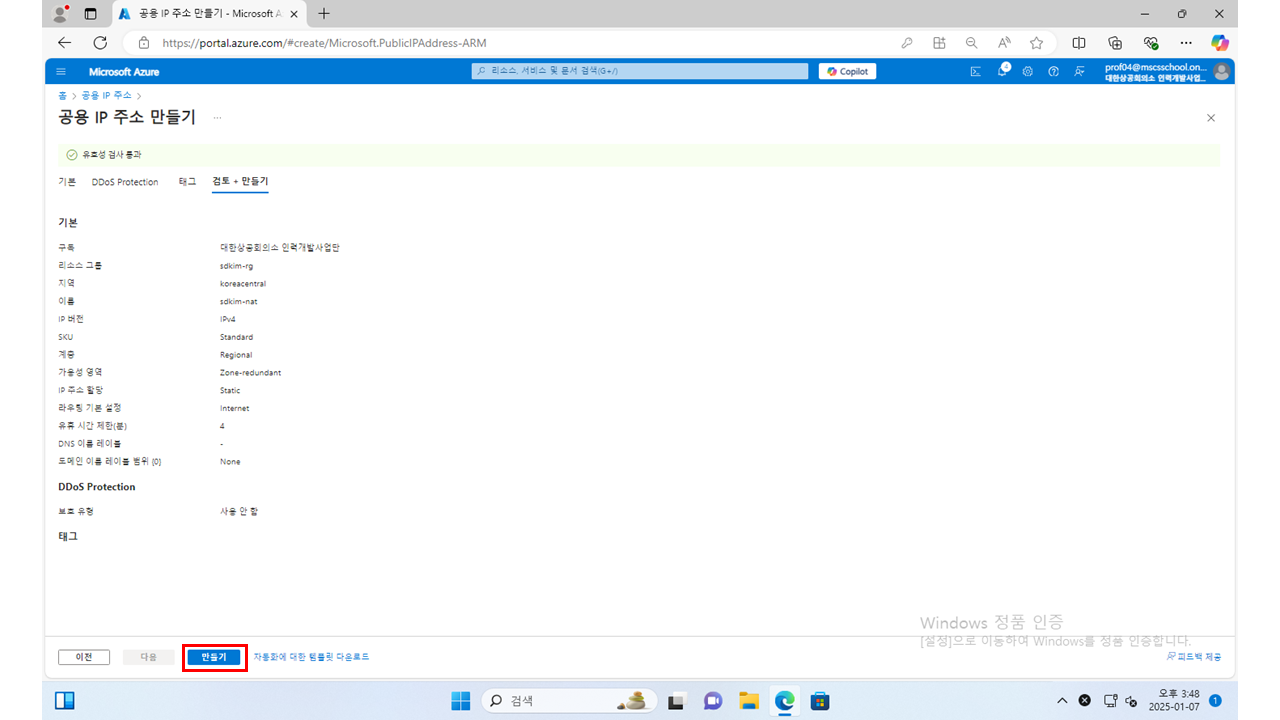Image resolution: width=1280 pixels, height=720 pixels.
Task: Open the Azure help question mark
Action: point(1053,72)
